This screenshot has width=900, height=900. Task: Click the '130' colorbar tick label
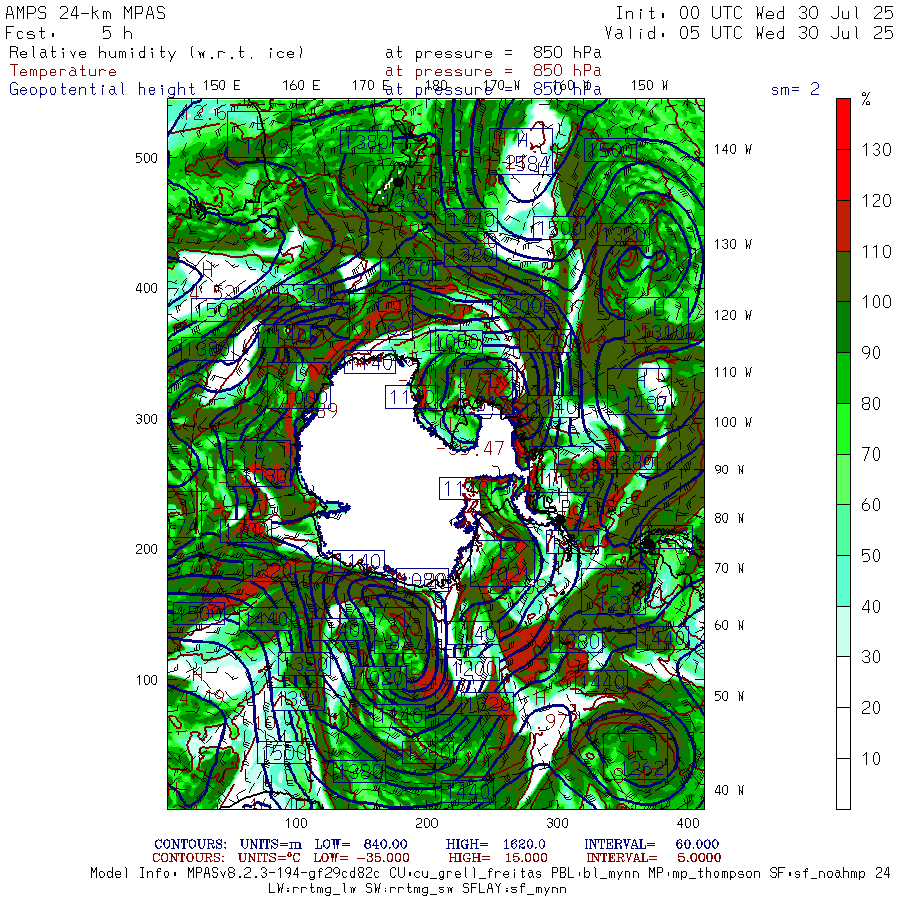tap(876, 150)
